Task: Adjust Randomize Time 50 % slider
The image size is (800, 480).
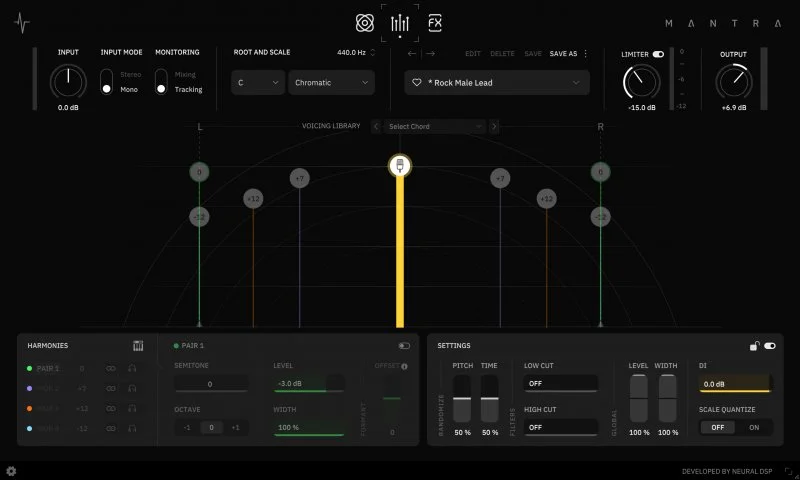Action: (x=489, y=399)
